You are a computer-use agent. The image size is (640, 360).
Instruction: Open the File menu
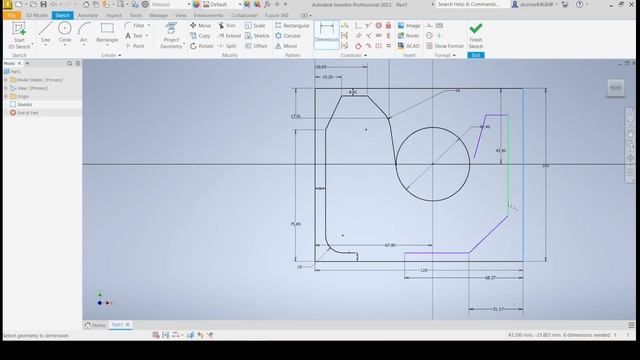click(x=11, y=16)
